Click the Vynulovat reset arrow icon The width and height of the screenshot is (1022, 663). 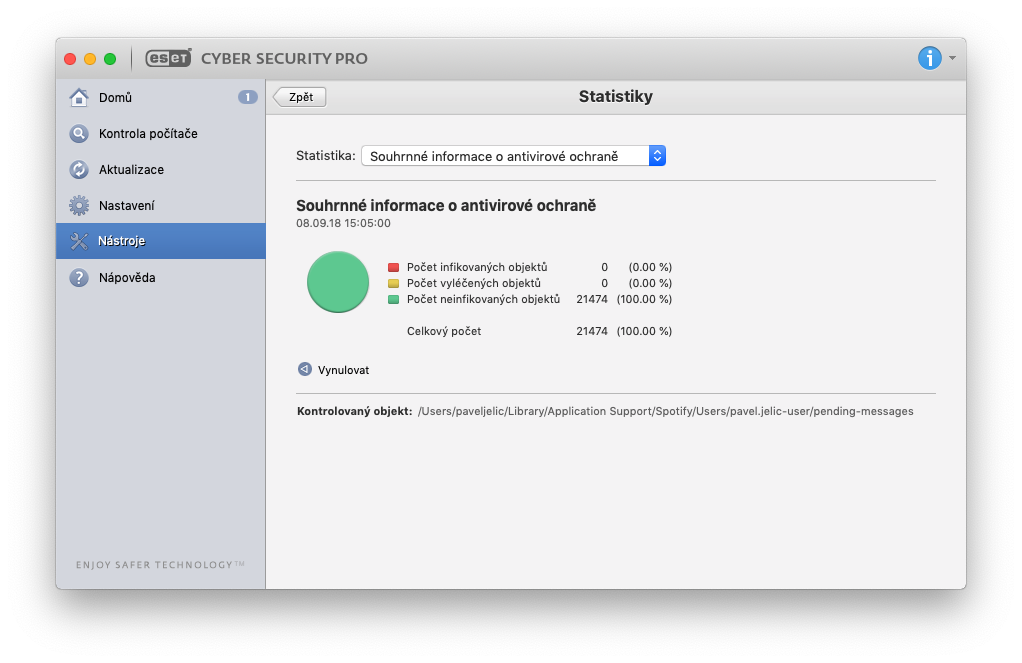click(304, 369)
